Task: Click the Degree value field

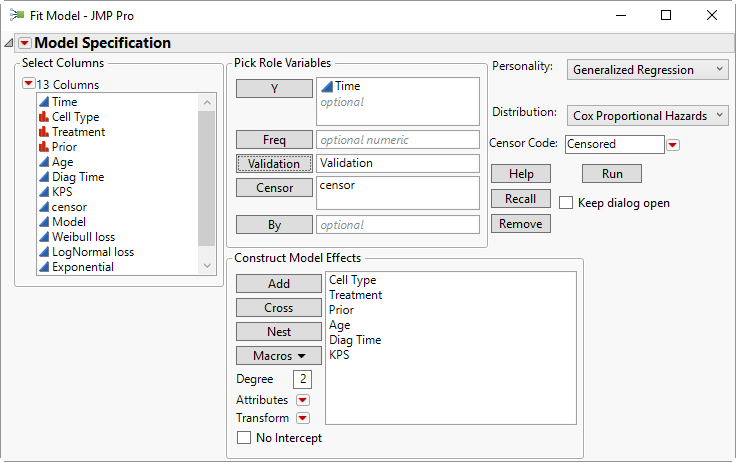Action: click(x=303, y=379)
